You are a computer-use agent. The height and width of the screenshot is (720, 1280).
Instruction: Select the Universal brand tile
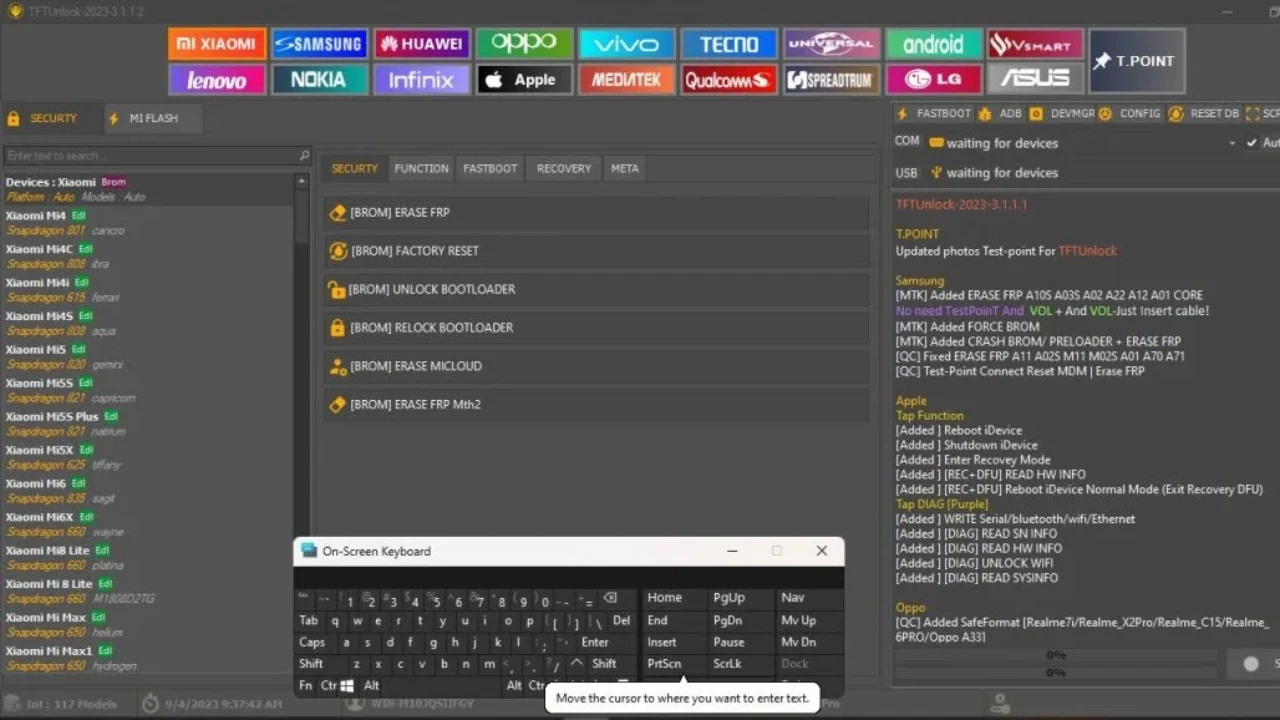[831, 44]
